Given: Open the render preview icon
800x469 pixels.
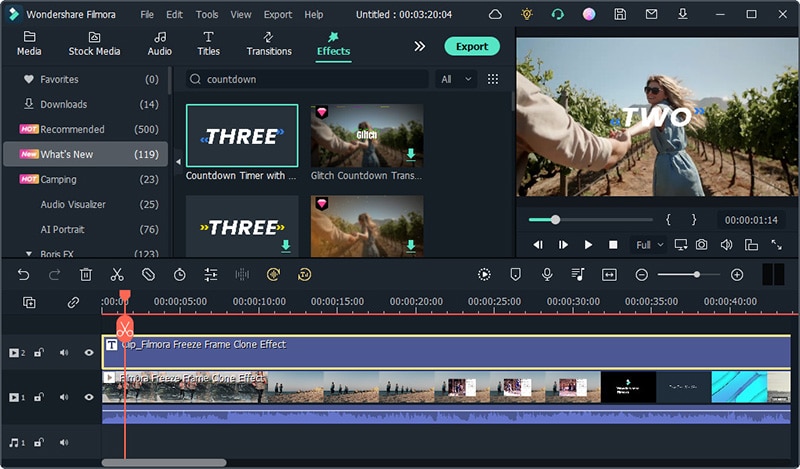Looking at the screenshot, I should [484, 275].
